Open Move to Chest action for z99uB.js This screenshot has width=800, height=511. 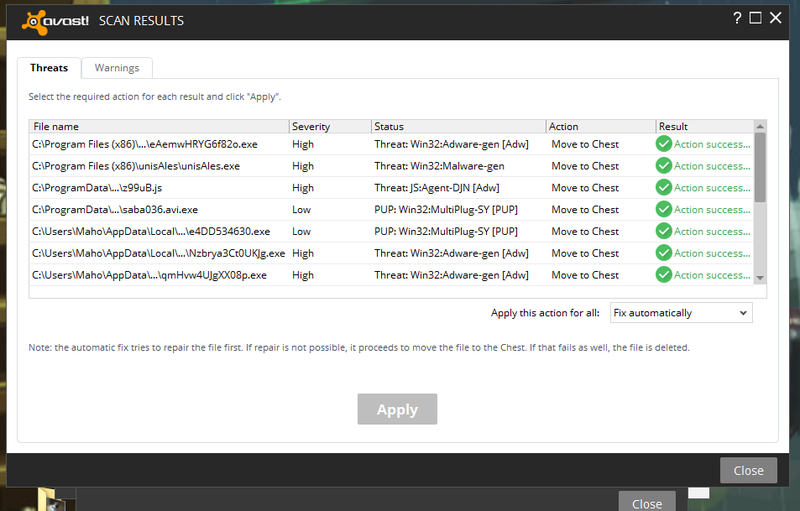point(585,188)
